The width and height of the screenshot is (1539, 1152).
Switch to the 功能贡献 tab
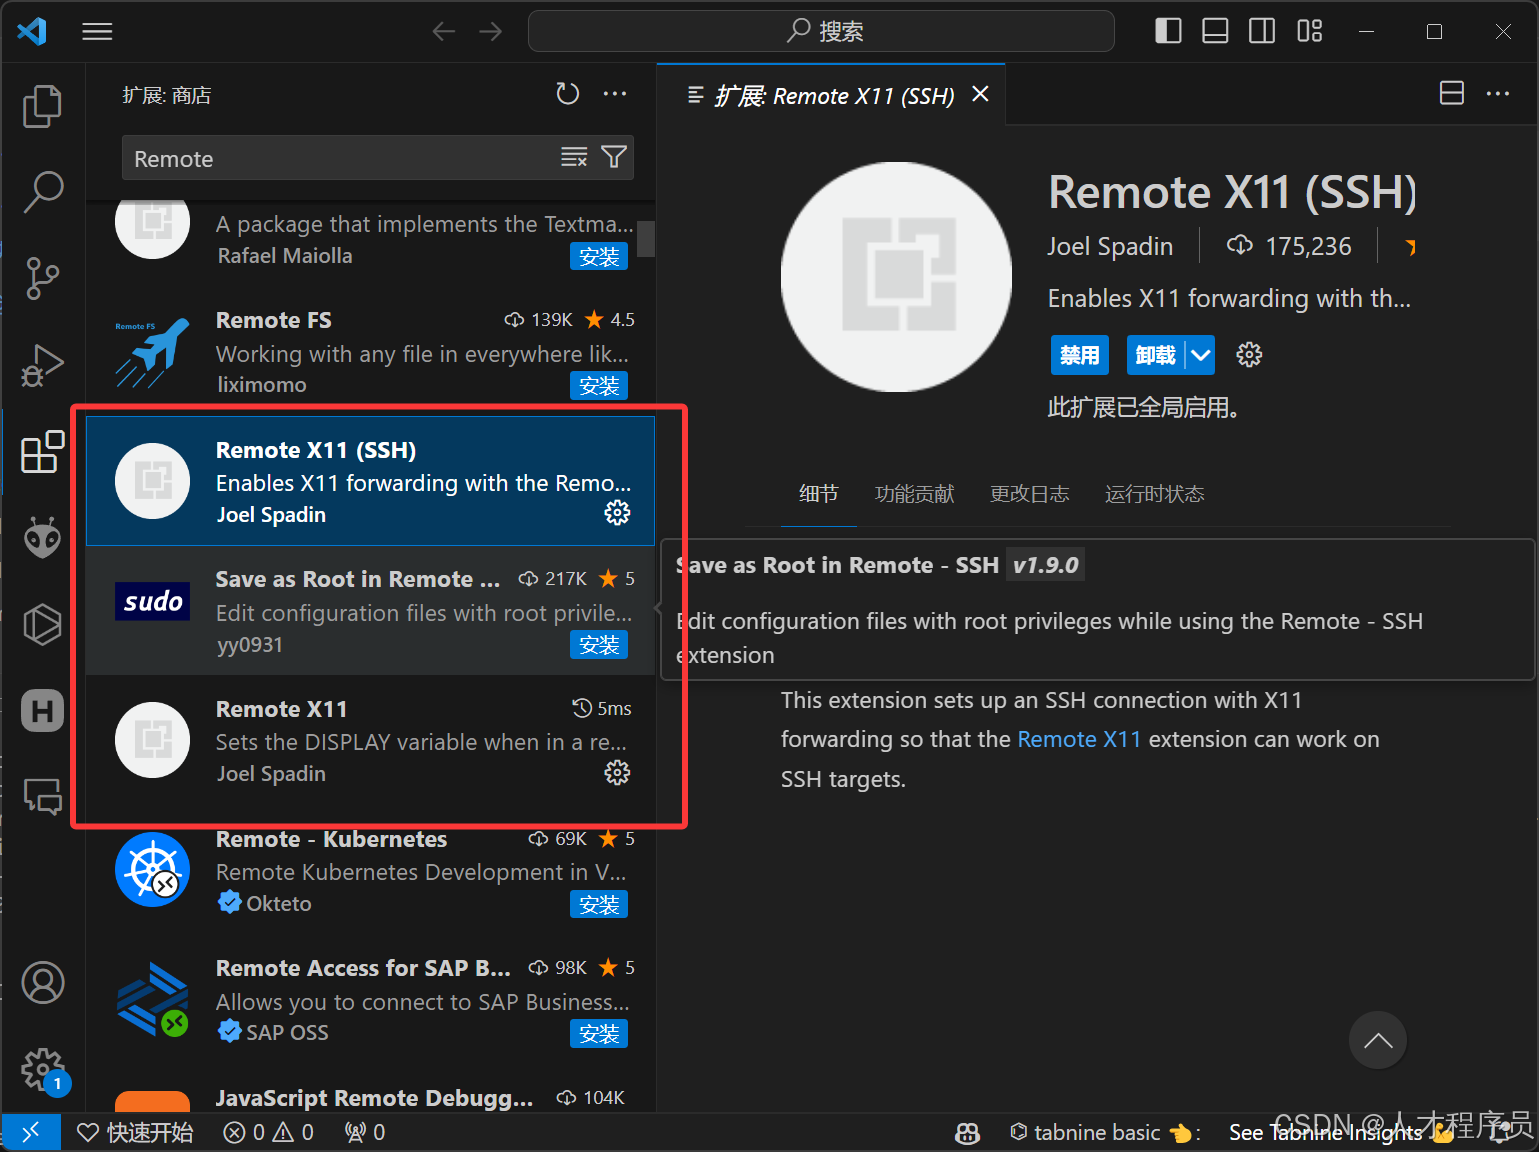(x=914, y=494)
